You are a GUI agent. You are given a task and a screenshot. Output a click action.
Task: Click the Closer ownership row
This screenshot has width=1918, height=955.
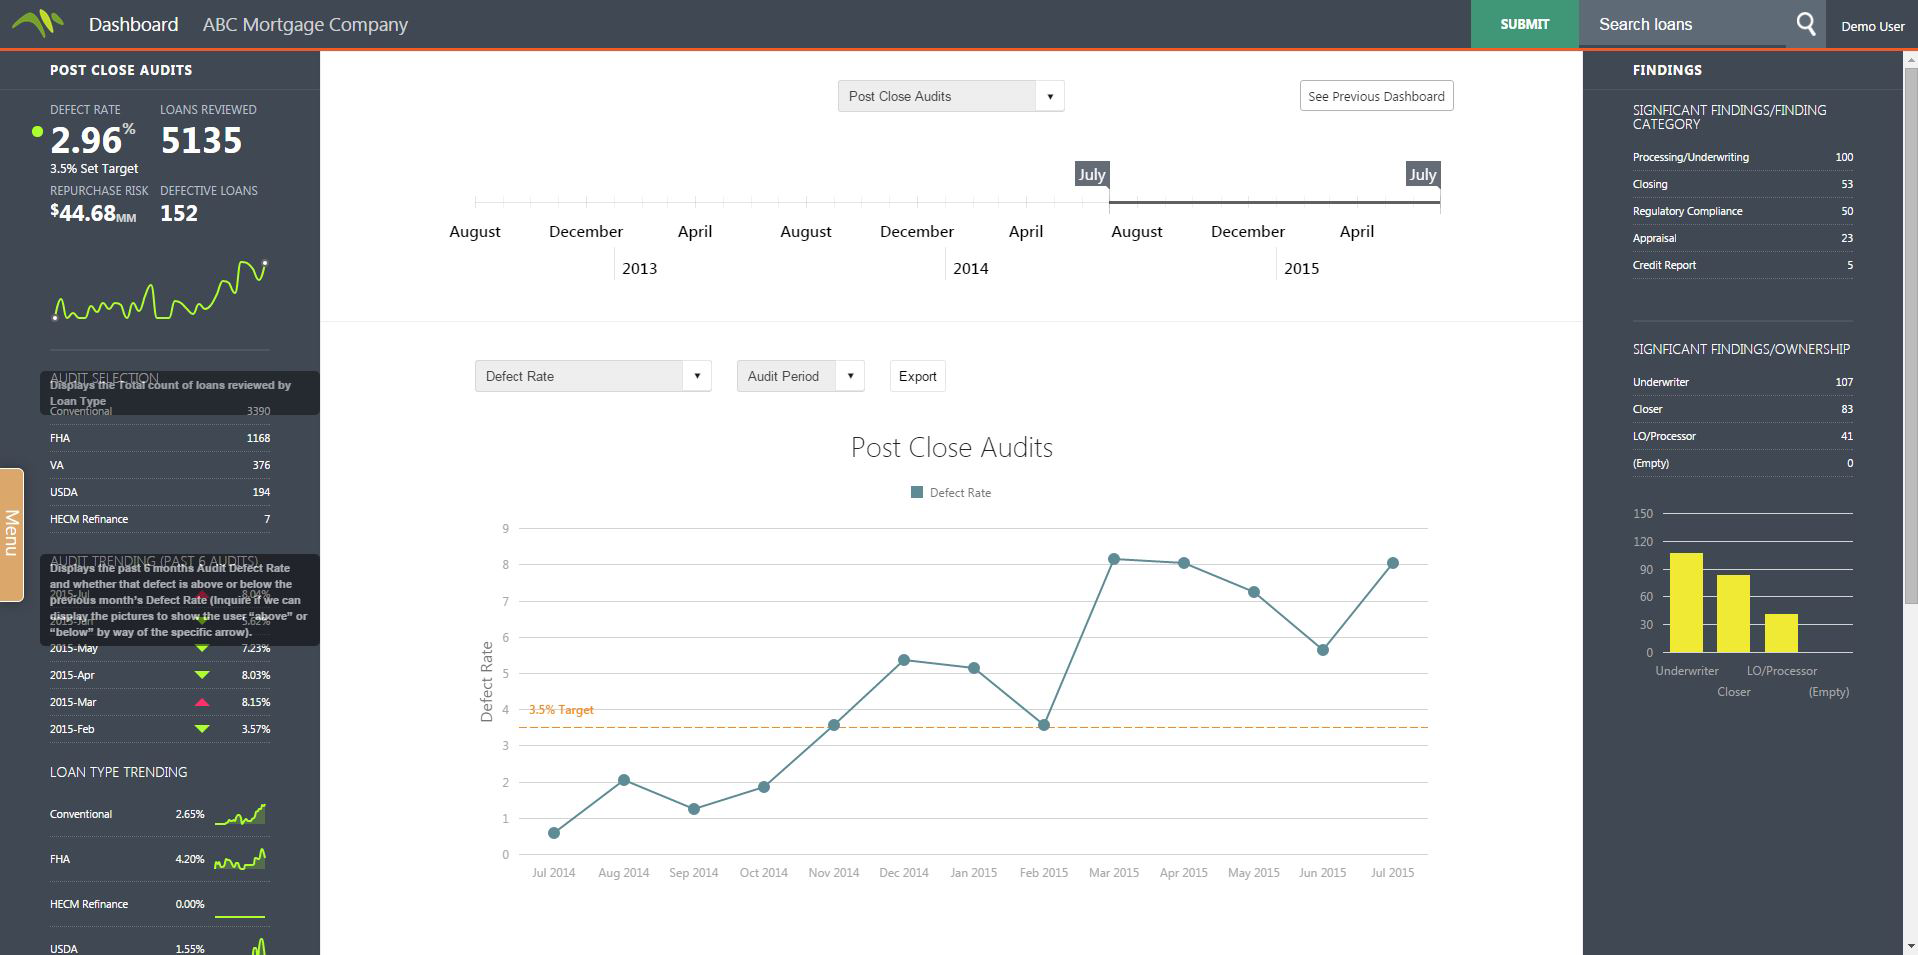1742,409
